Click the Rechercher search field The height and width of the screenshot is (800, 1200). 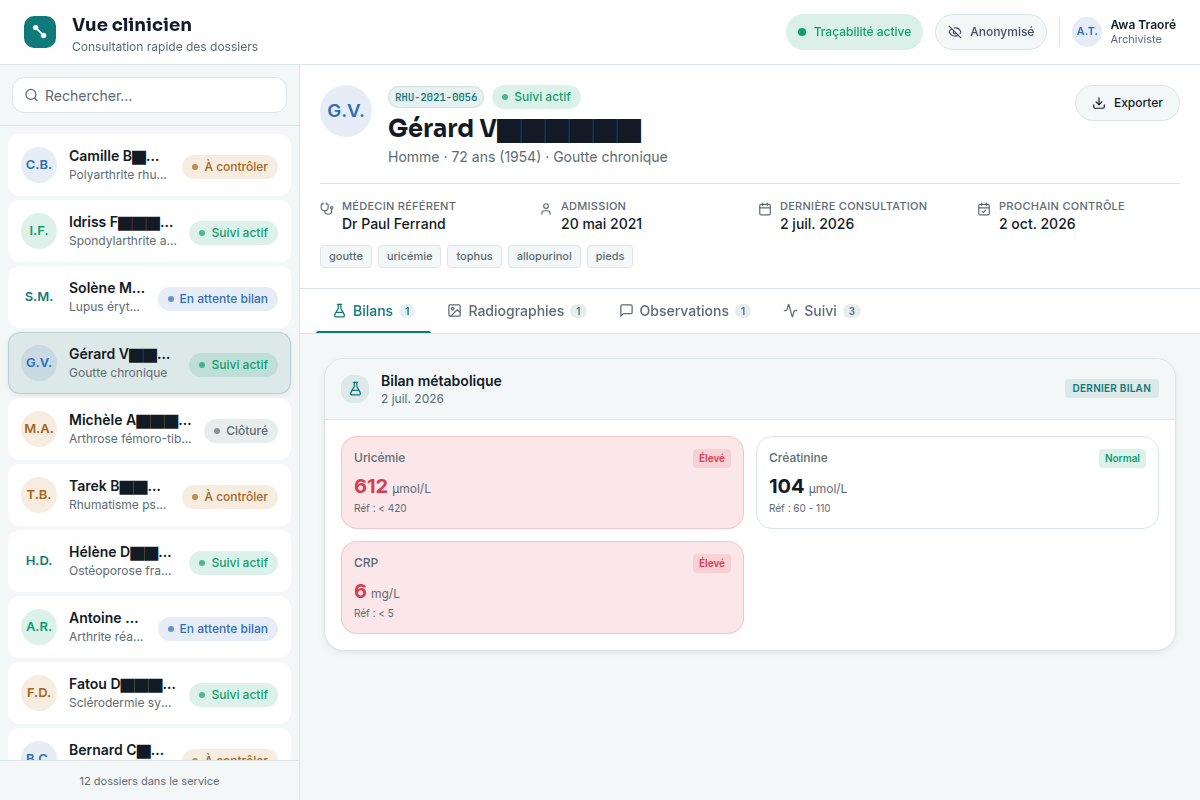pyautogui.click(x=150, y=95)
